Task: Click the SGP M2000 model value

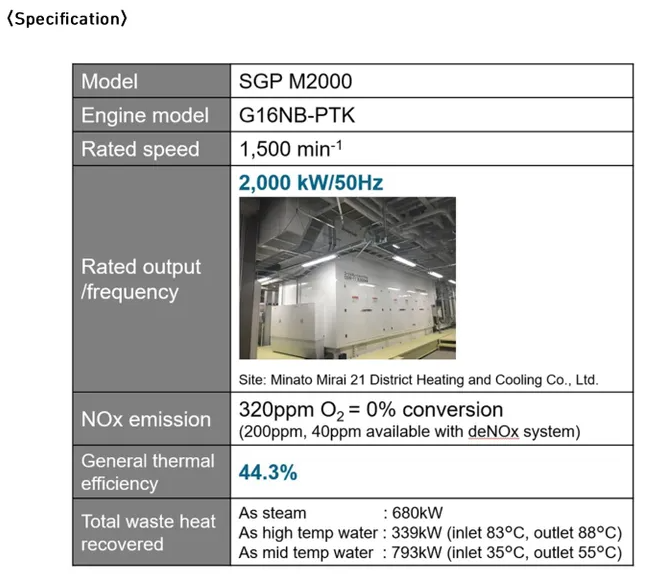Action: 295,82
